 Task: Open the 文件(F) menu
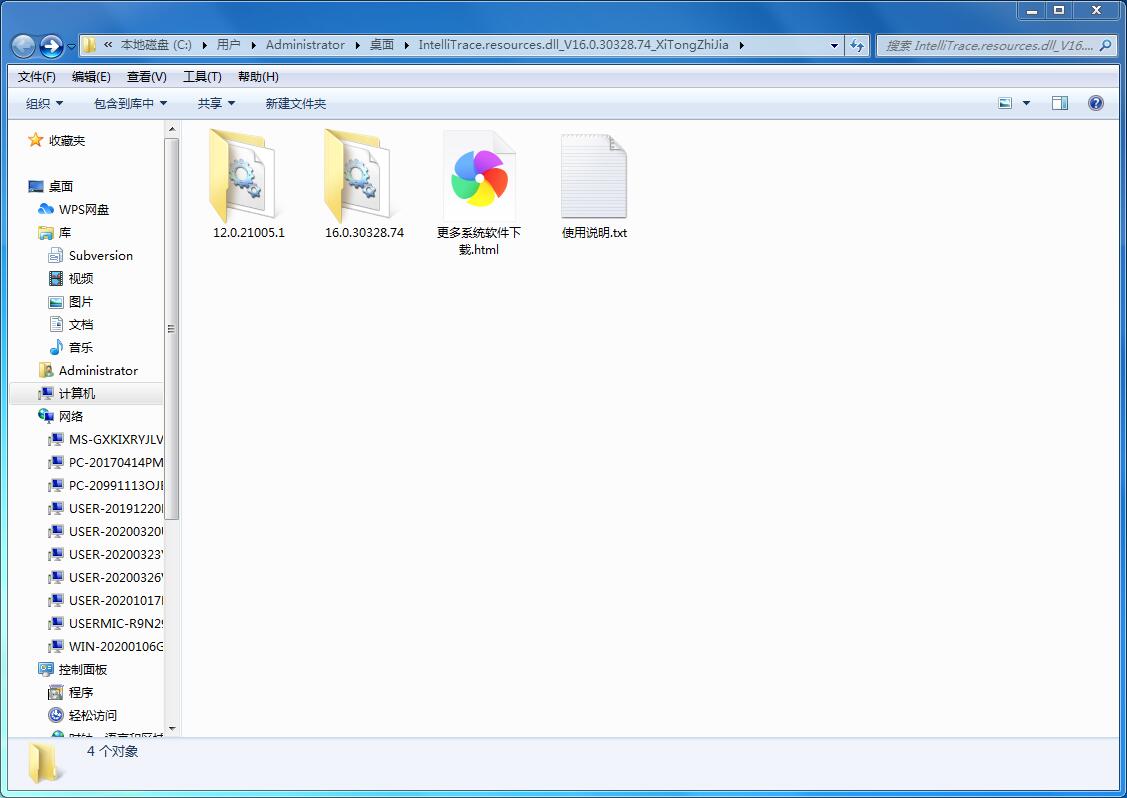coord(37,76)
